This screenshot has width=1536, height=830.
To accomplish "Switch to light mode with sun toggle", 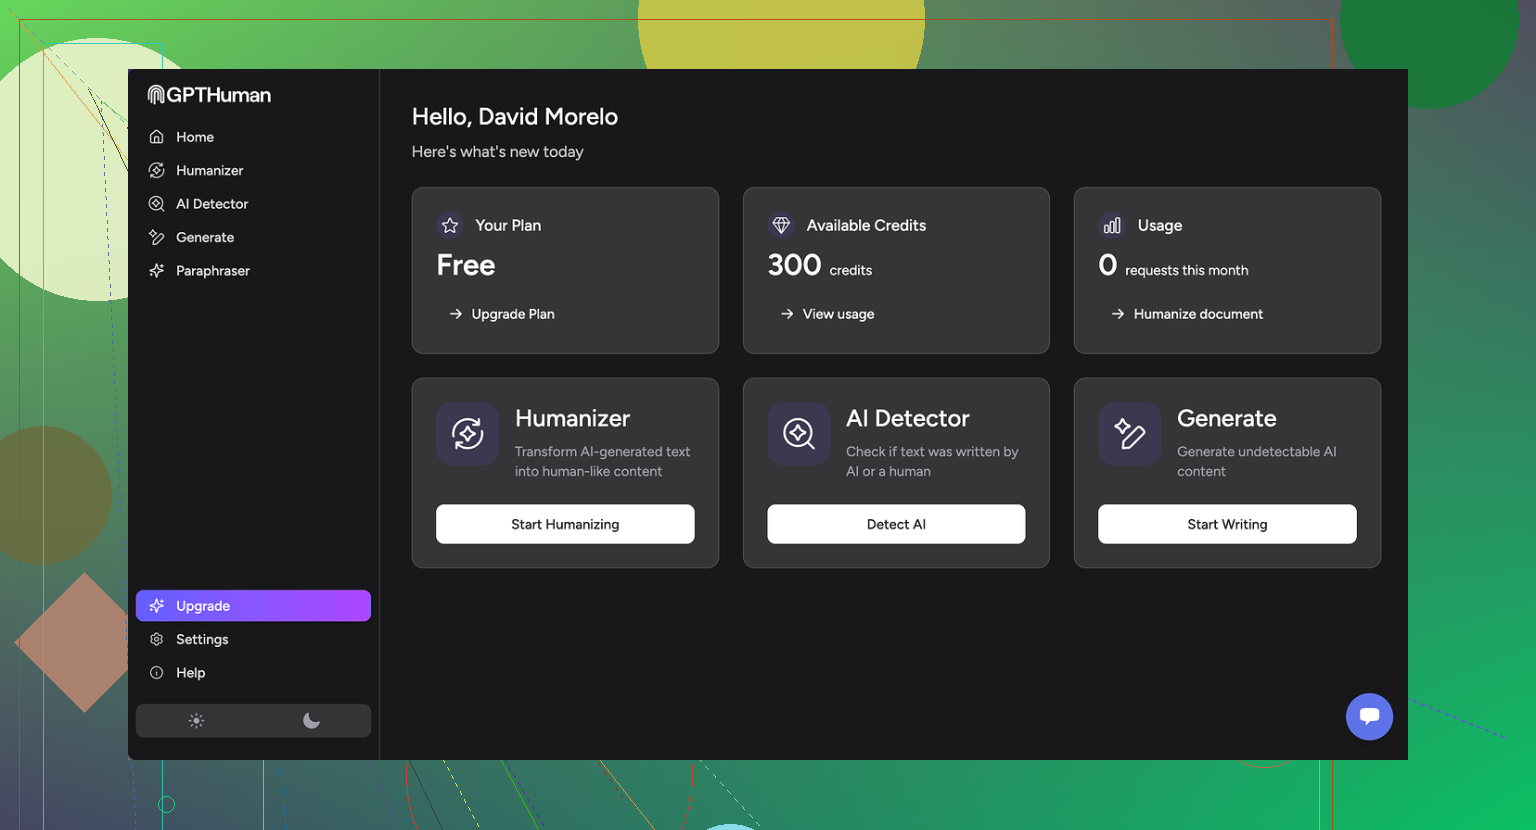I will [196, 721].
